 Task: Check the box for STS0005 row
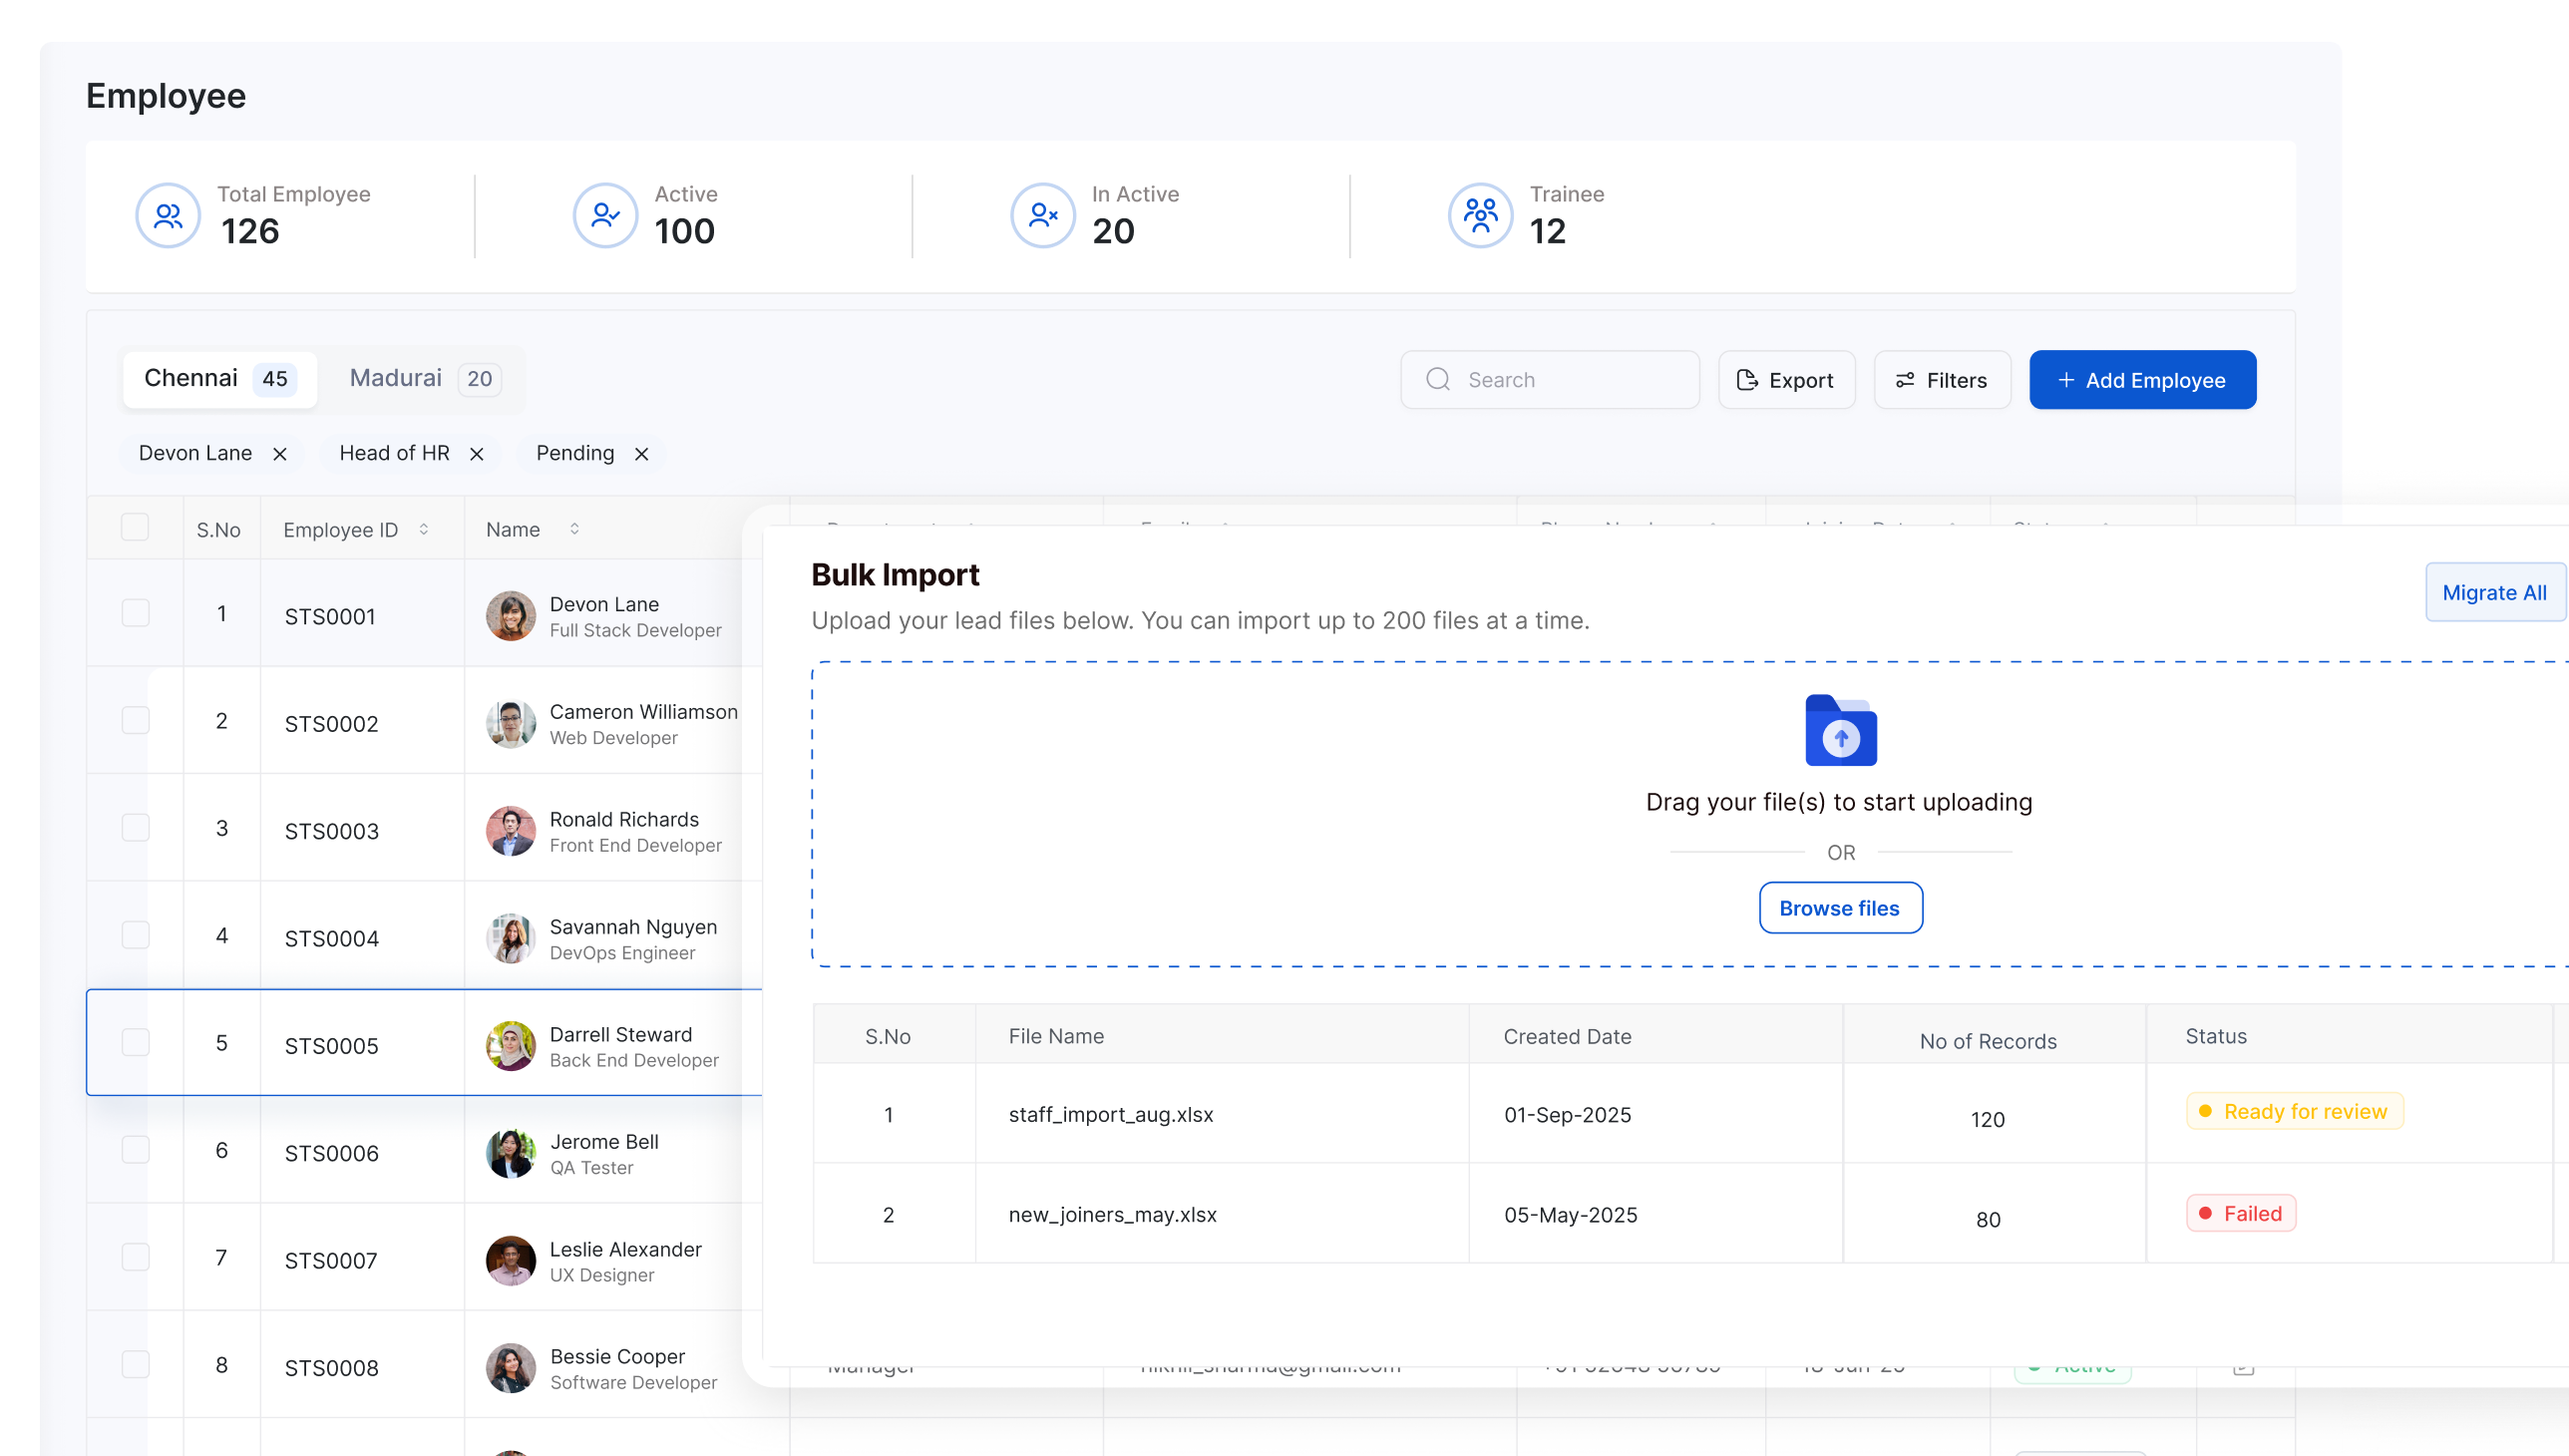[x=135, y=1042]
